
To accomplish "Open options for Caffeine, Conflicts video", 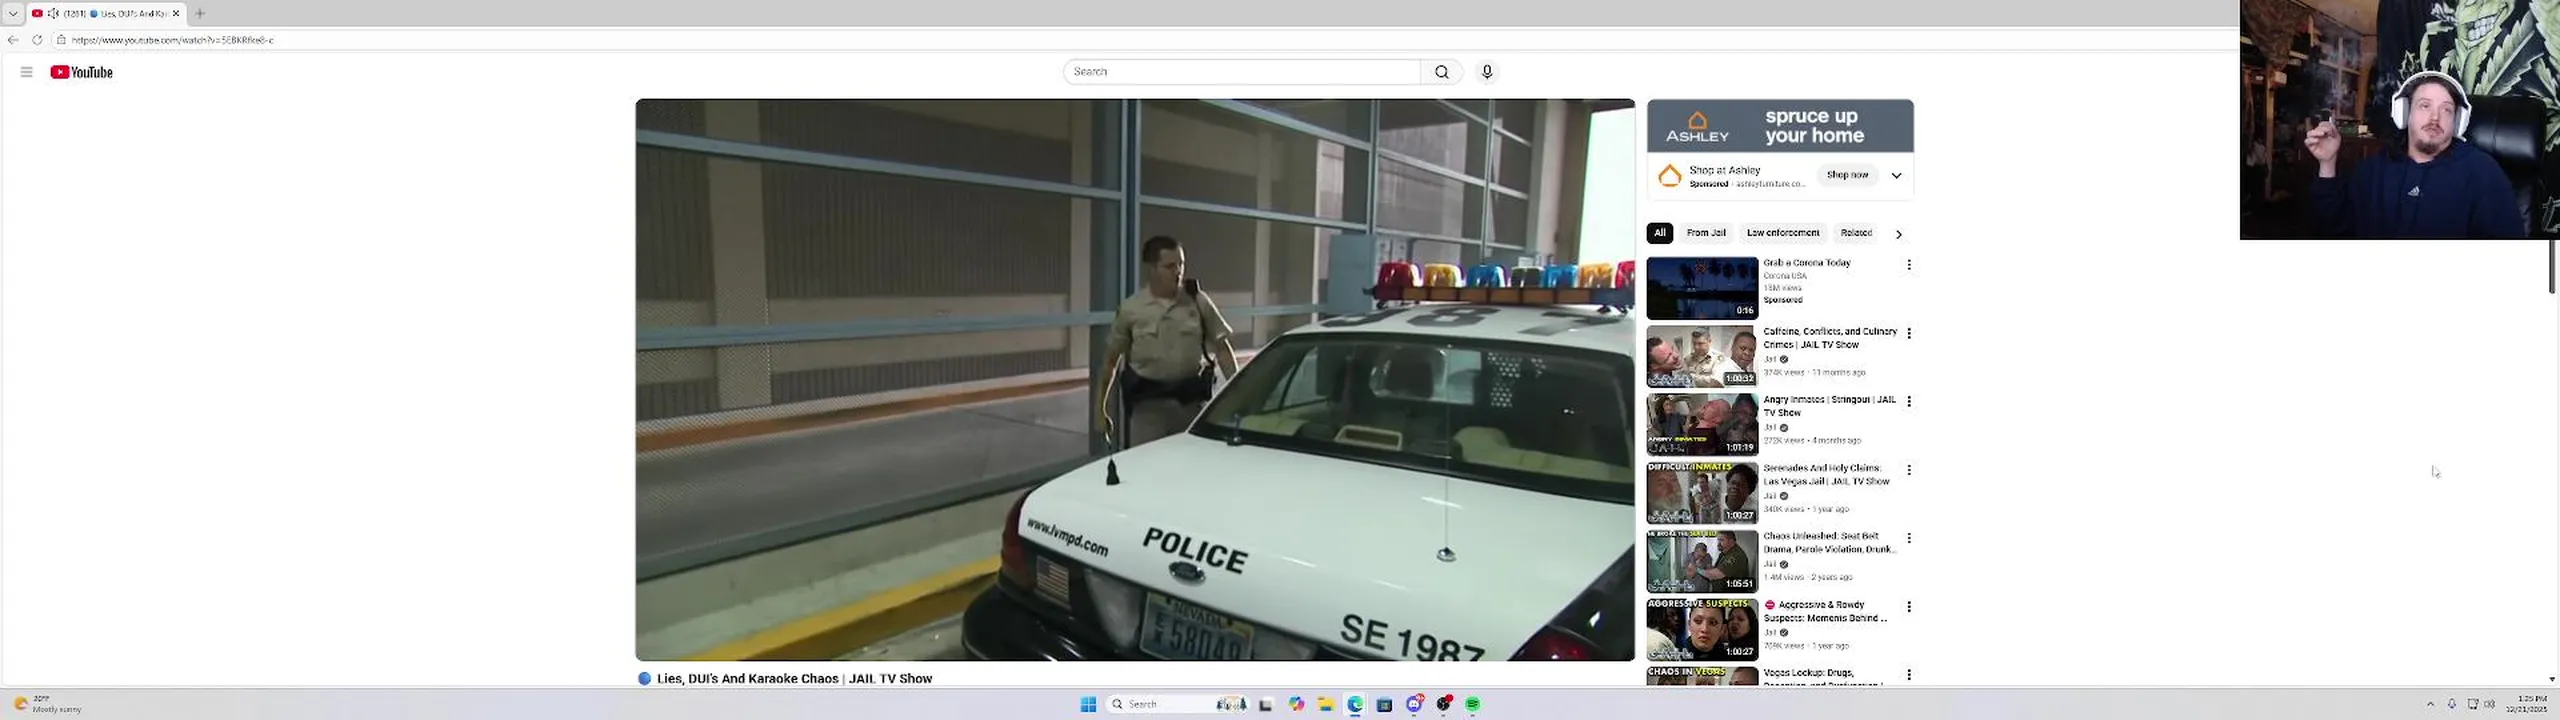I will 1909,333.
